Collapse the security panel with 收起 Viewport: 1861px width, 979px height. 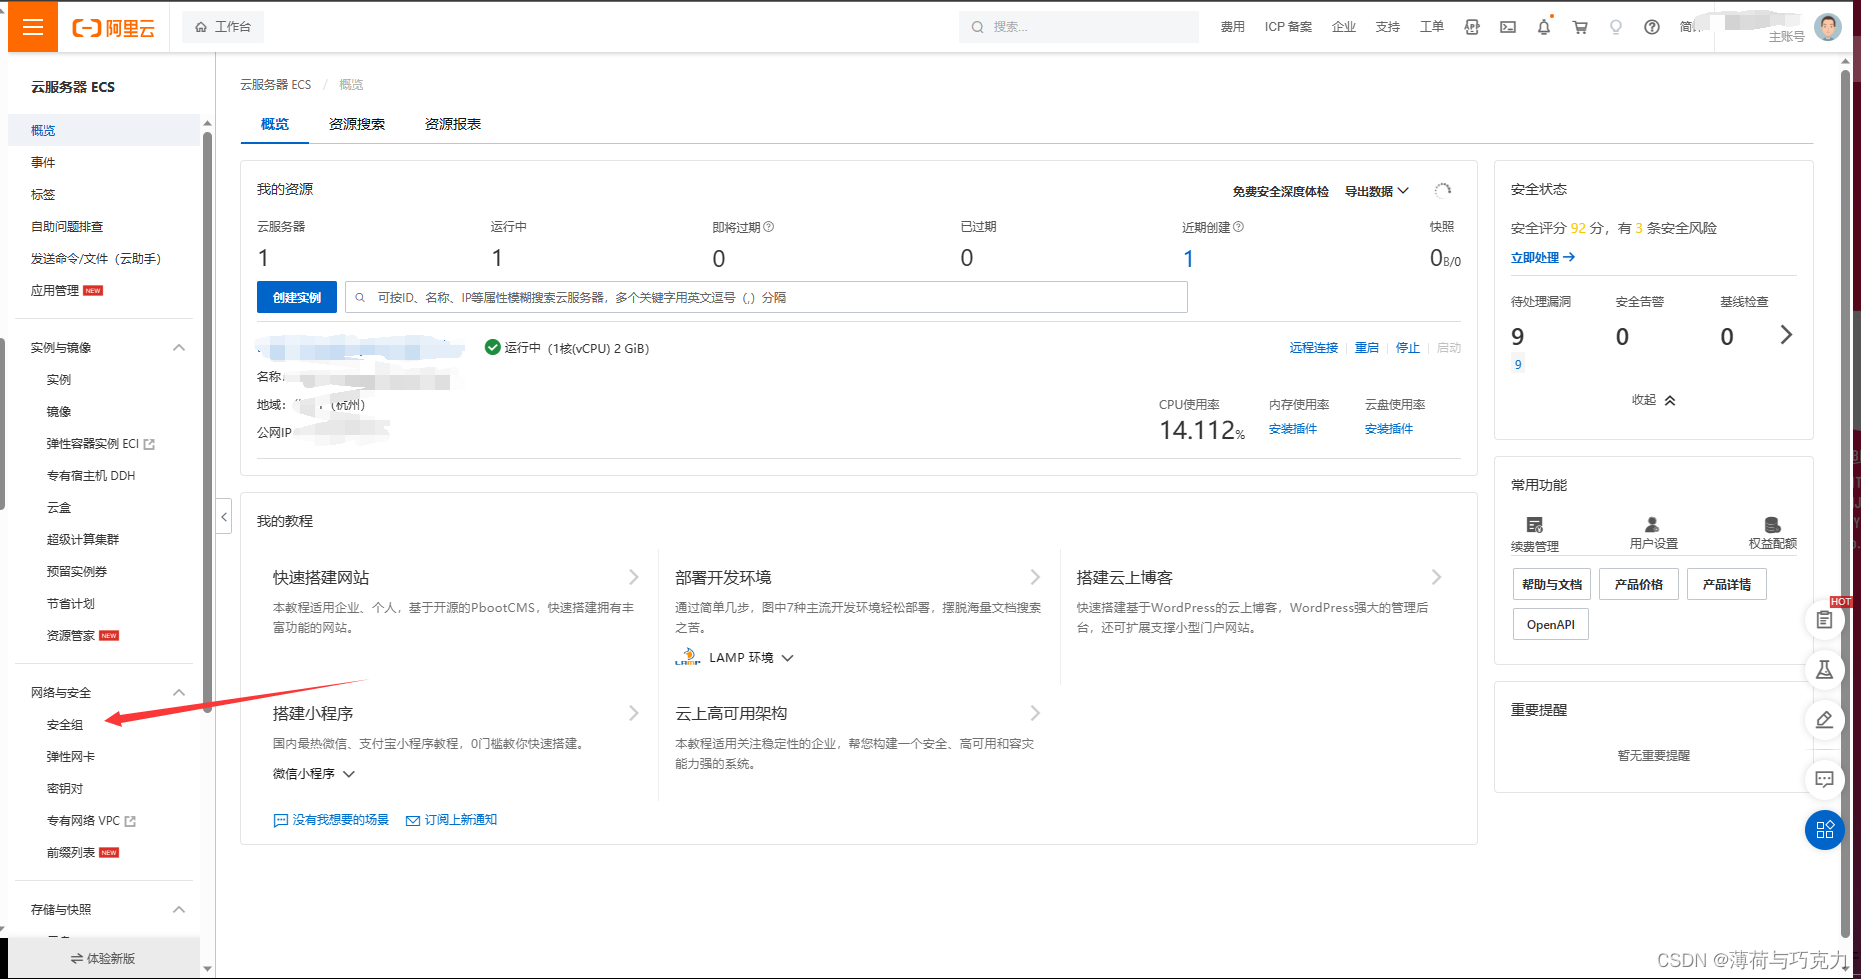pyautogui.click(x=1654, y=400)
